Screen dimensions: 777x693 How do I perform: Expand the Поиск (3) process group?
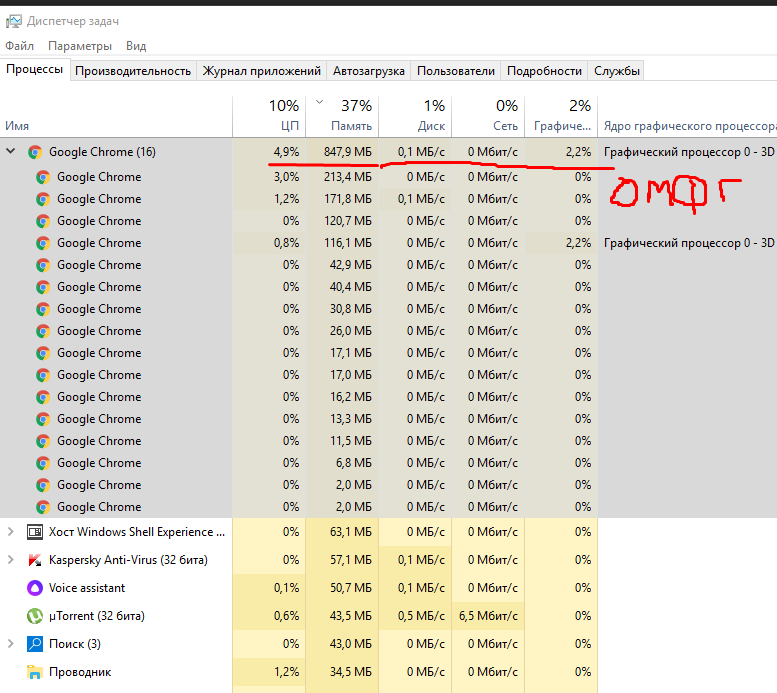11,644
